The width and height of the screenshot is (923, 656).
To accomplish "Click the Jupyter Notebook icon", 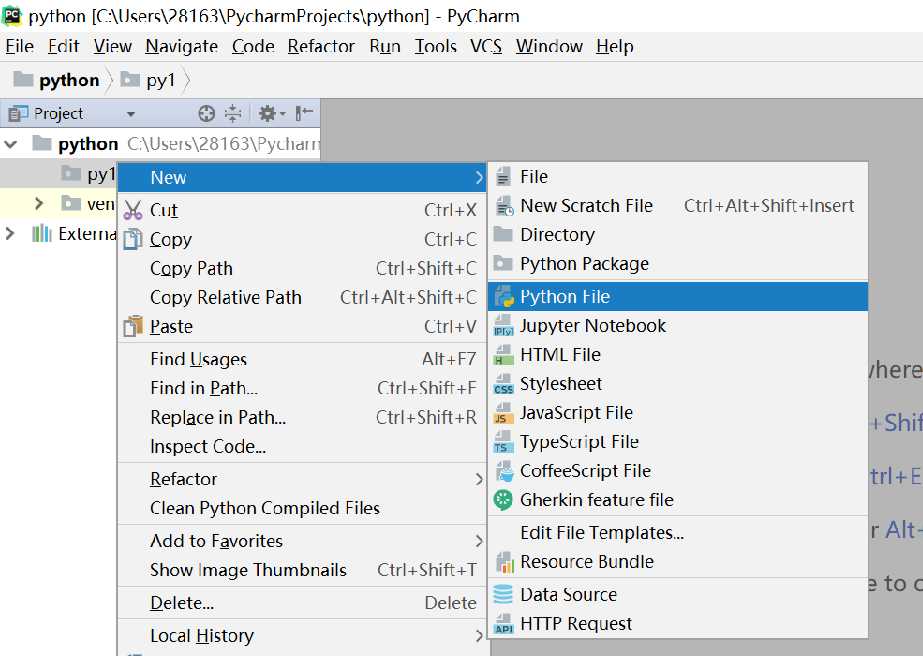I will point(504,326).
